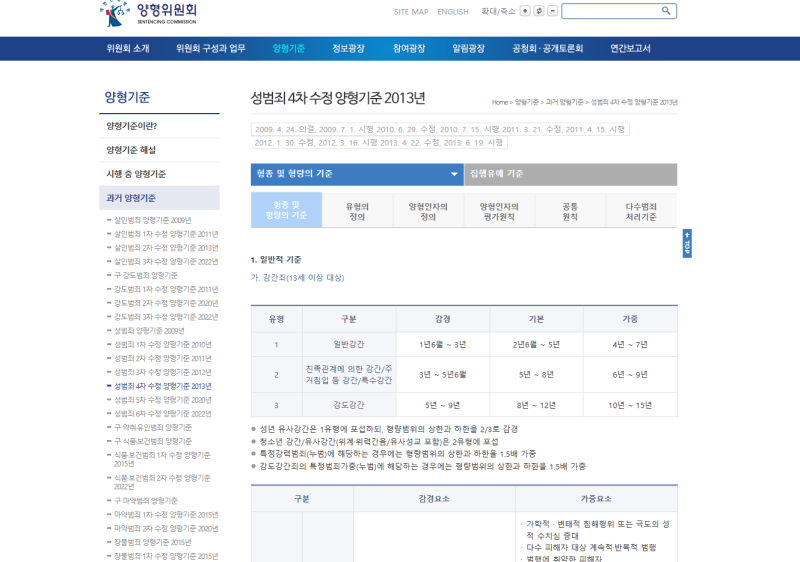Screen dimensions: 800x562
Task: Open 구 강도범죄 양형기준
Action: pos(145,275)
